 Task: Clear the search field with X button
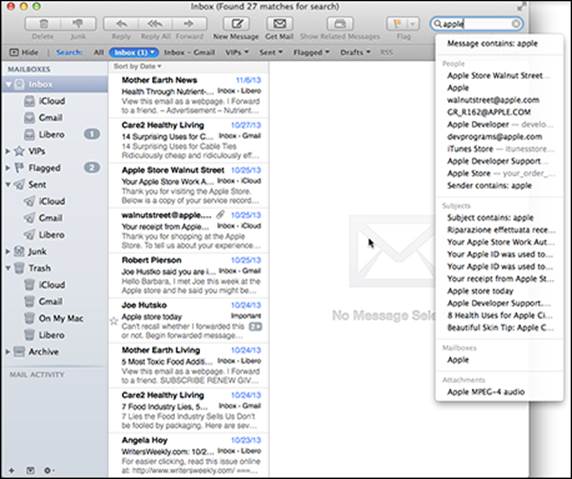tap(516, 24)
